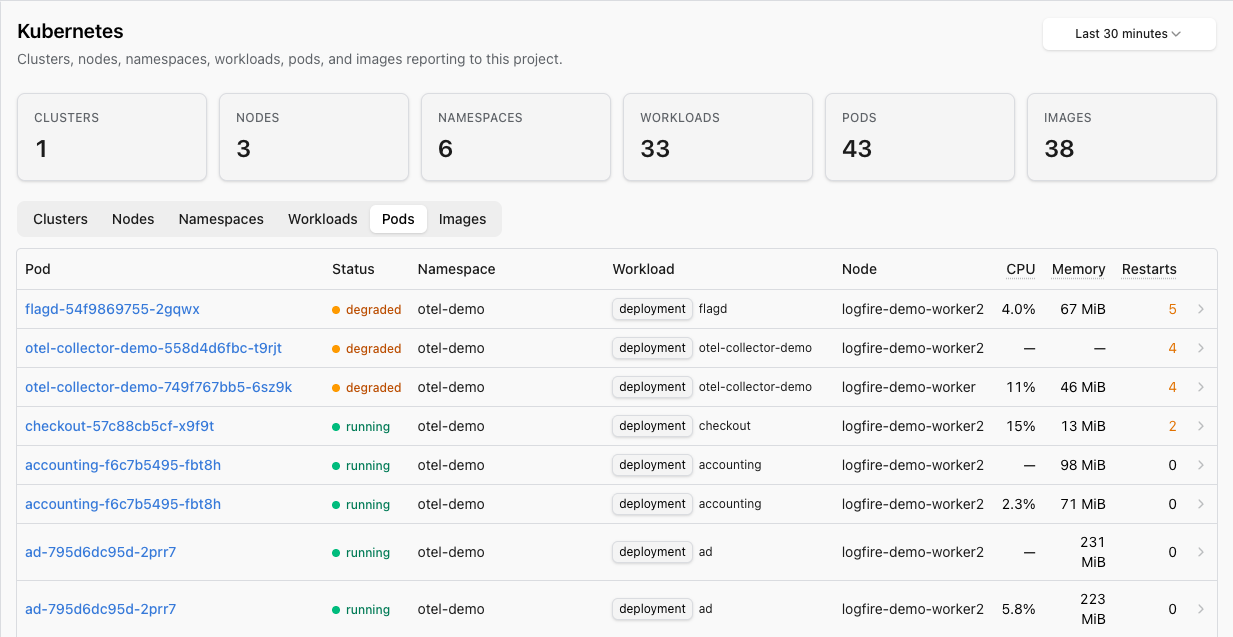This screenshot has height=637, width=1233.
Task: Sort by the CPU column header
Action: [x=1021, y=269]
